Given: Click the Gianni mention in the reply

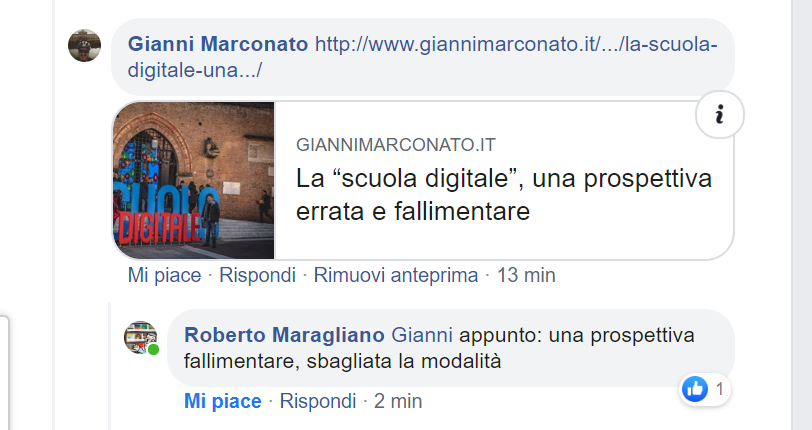Looking at the screenshot, I should 422,335.
